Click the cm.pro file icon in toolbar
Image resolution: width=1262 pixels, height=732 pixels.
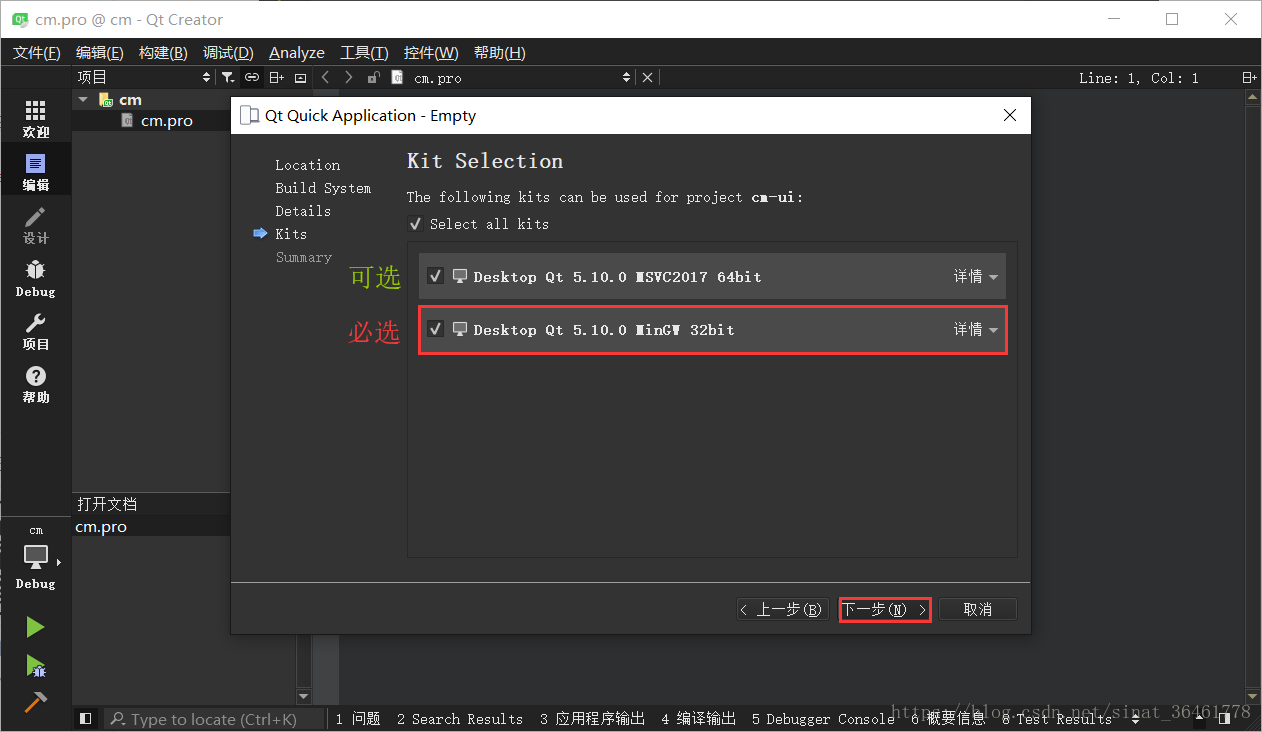pyautogui.click(x=397, y=77)
